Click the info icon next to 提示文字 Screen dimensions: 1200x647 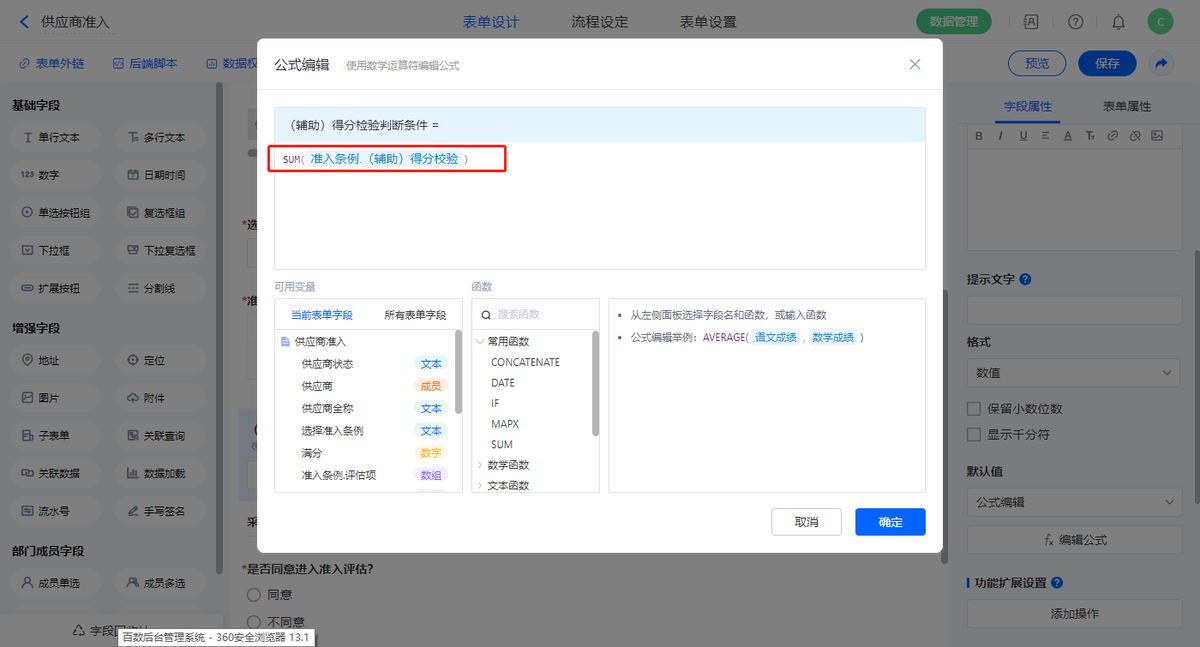coord(1025,280)
